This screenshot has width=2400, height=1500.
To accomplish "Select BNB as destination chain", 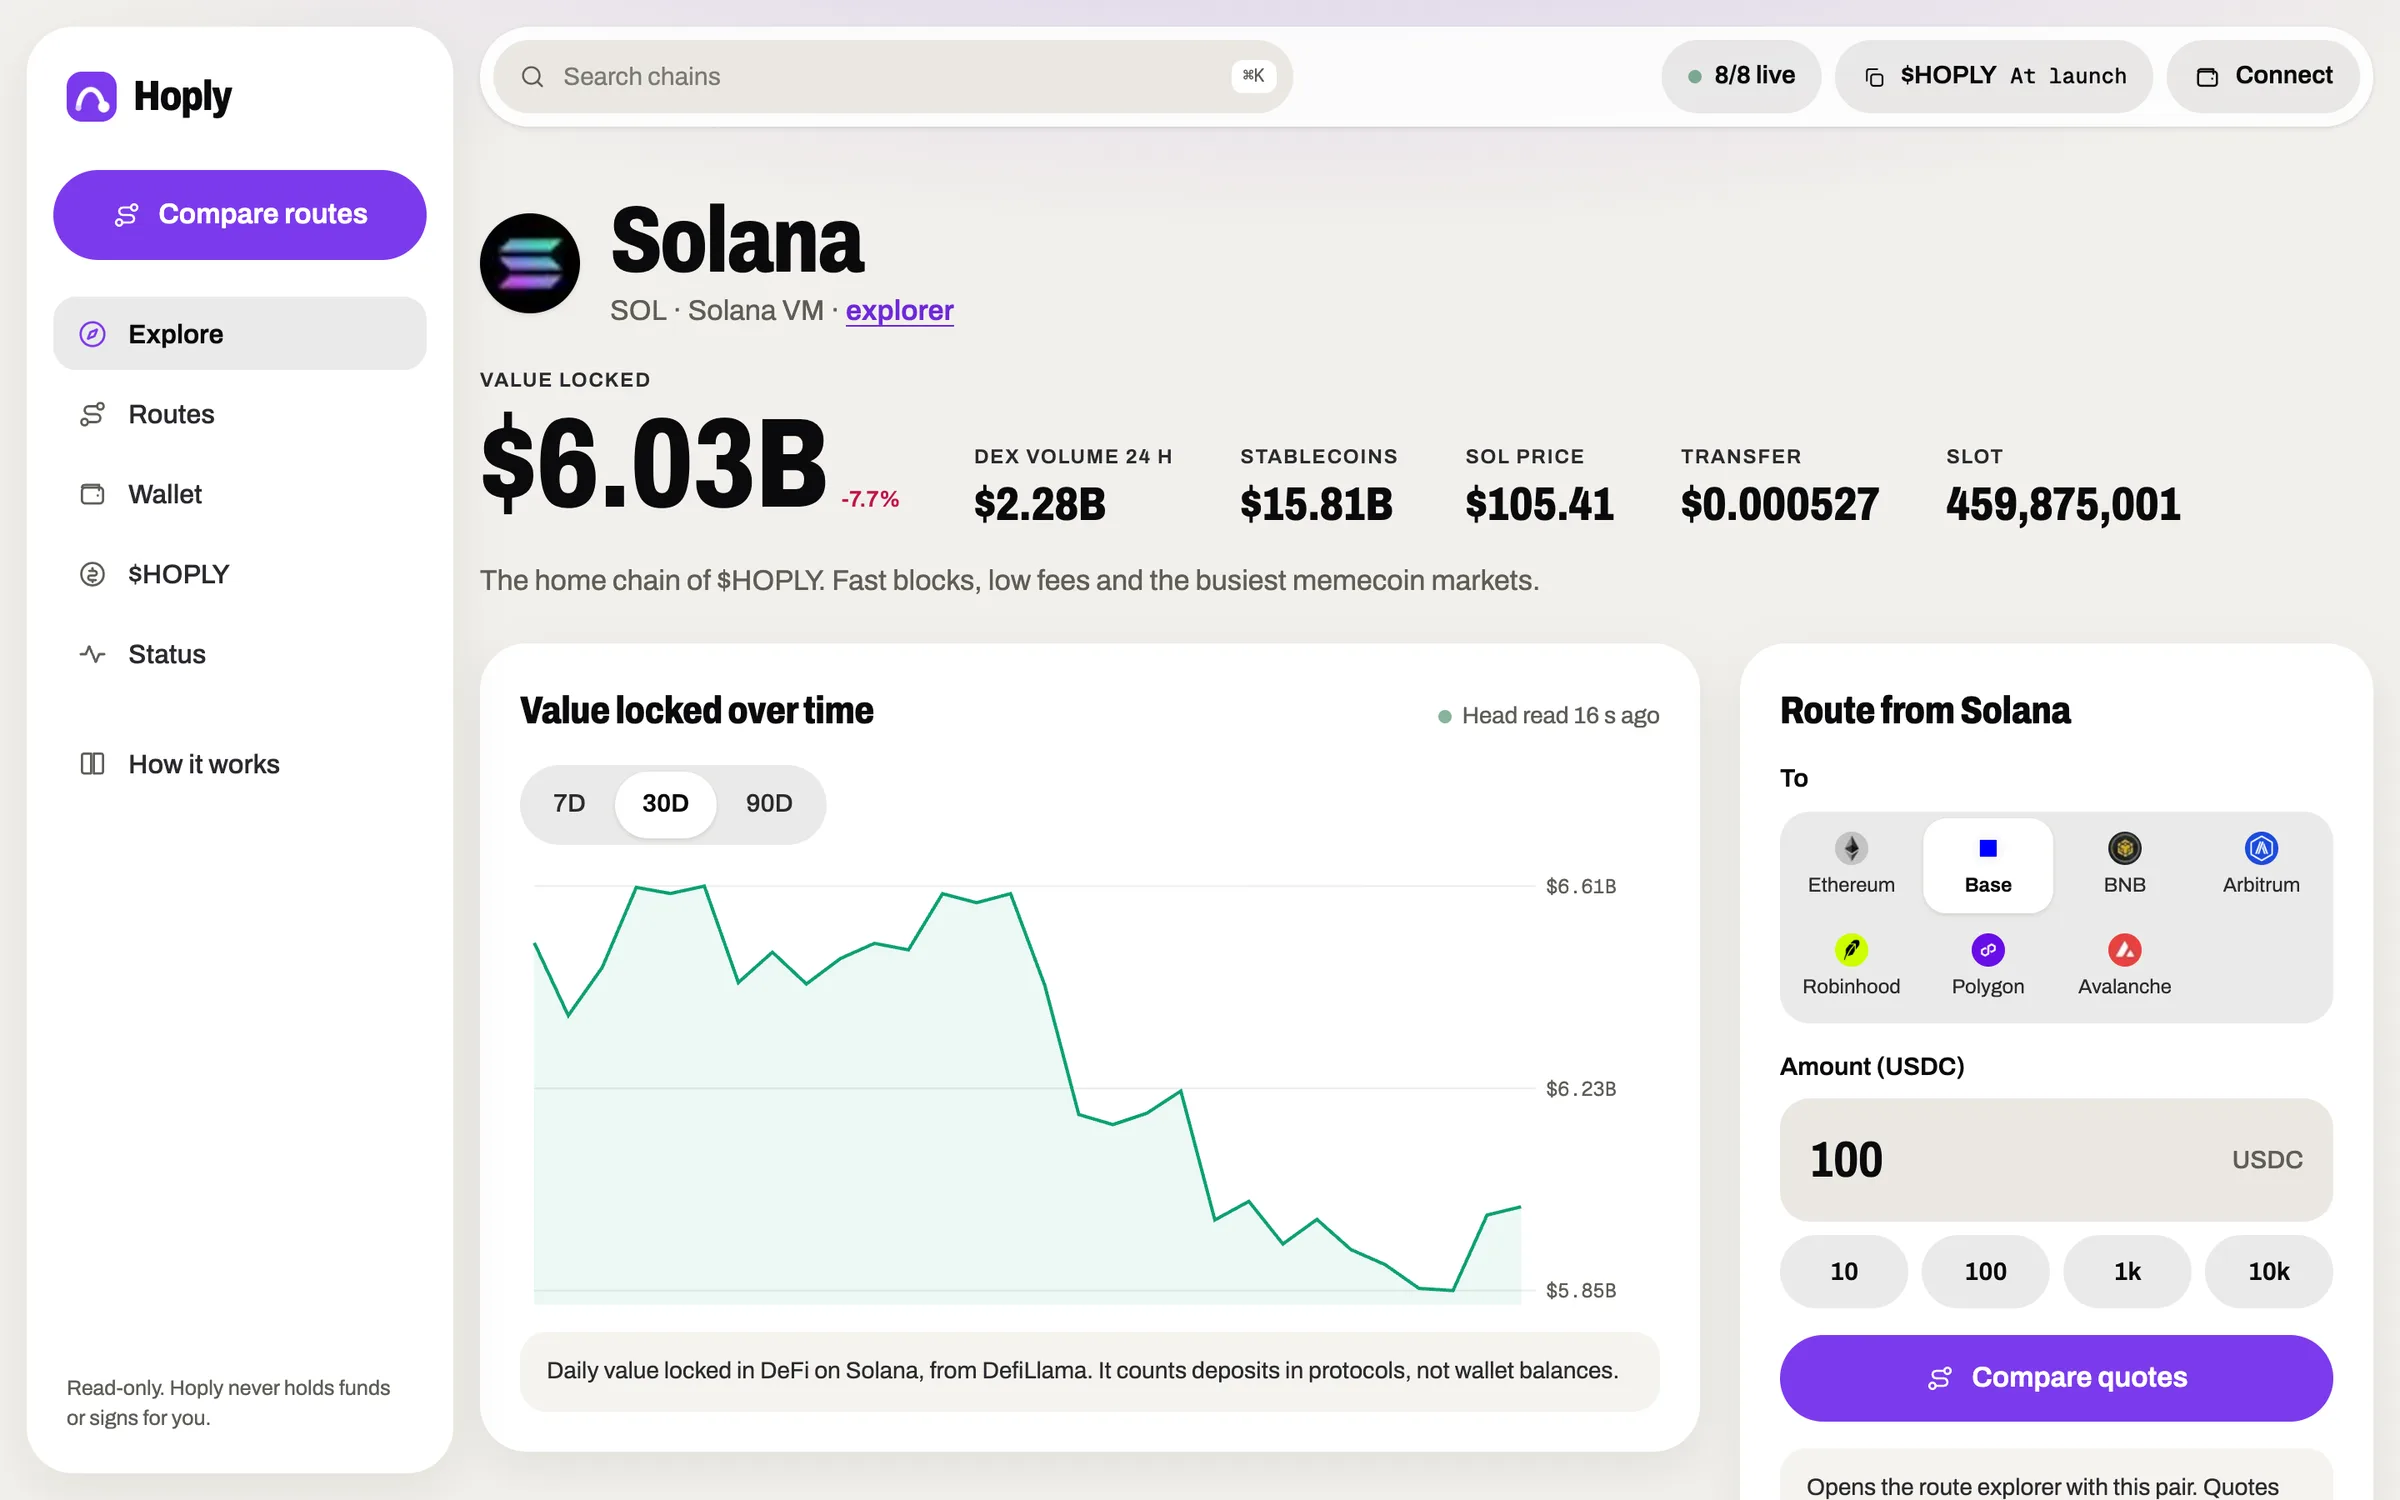I will pyautogui.click(x=2124, y=865).
